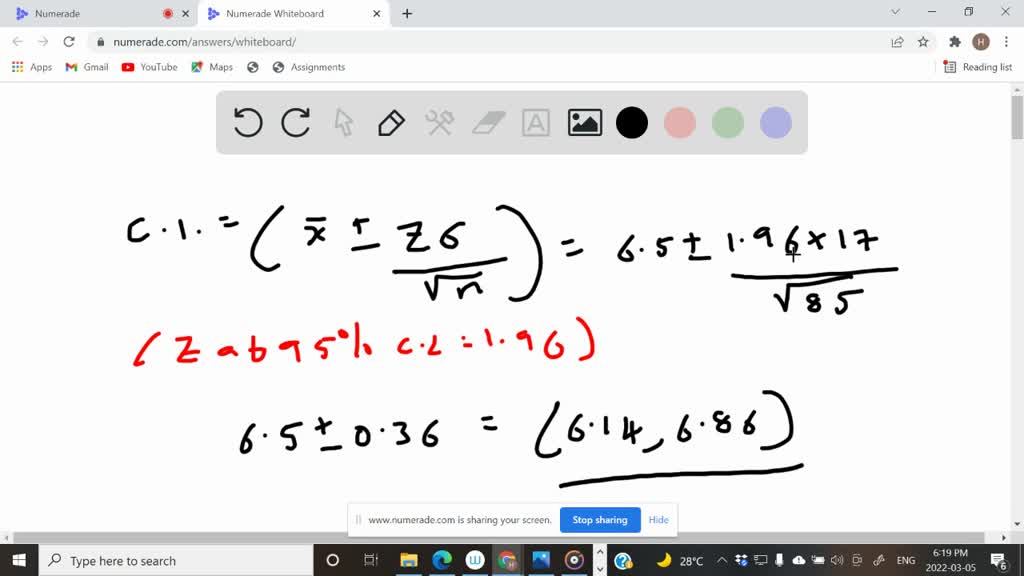This screenshot has height=576, width=1024.
Task: Open the Photos app in the taskbar
Action: (541, 560)
